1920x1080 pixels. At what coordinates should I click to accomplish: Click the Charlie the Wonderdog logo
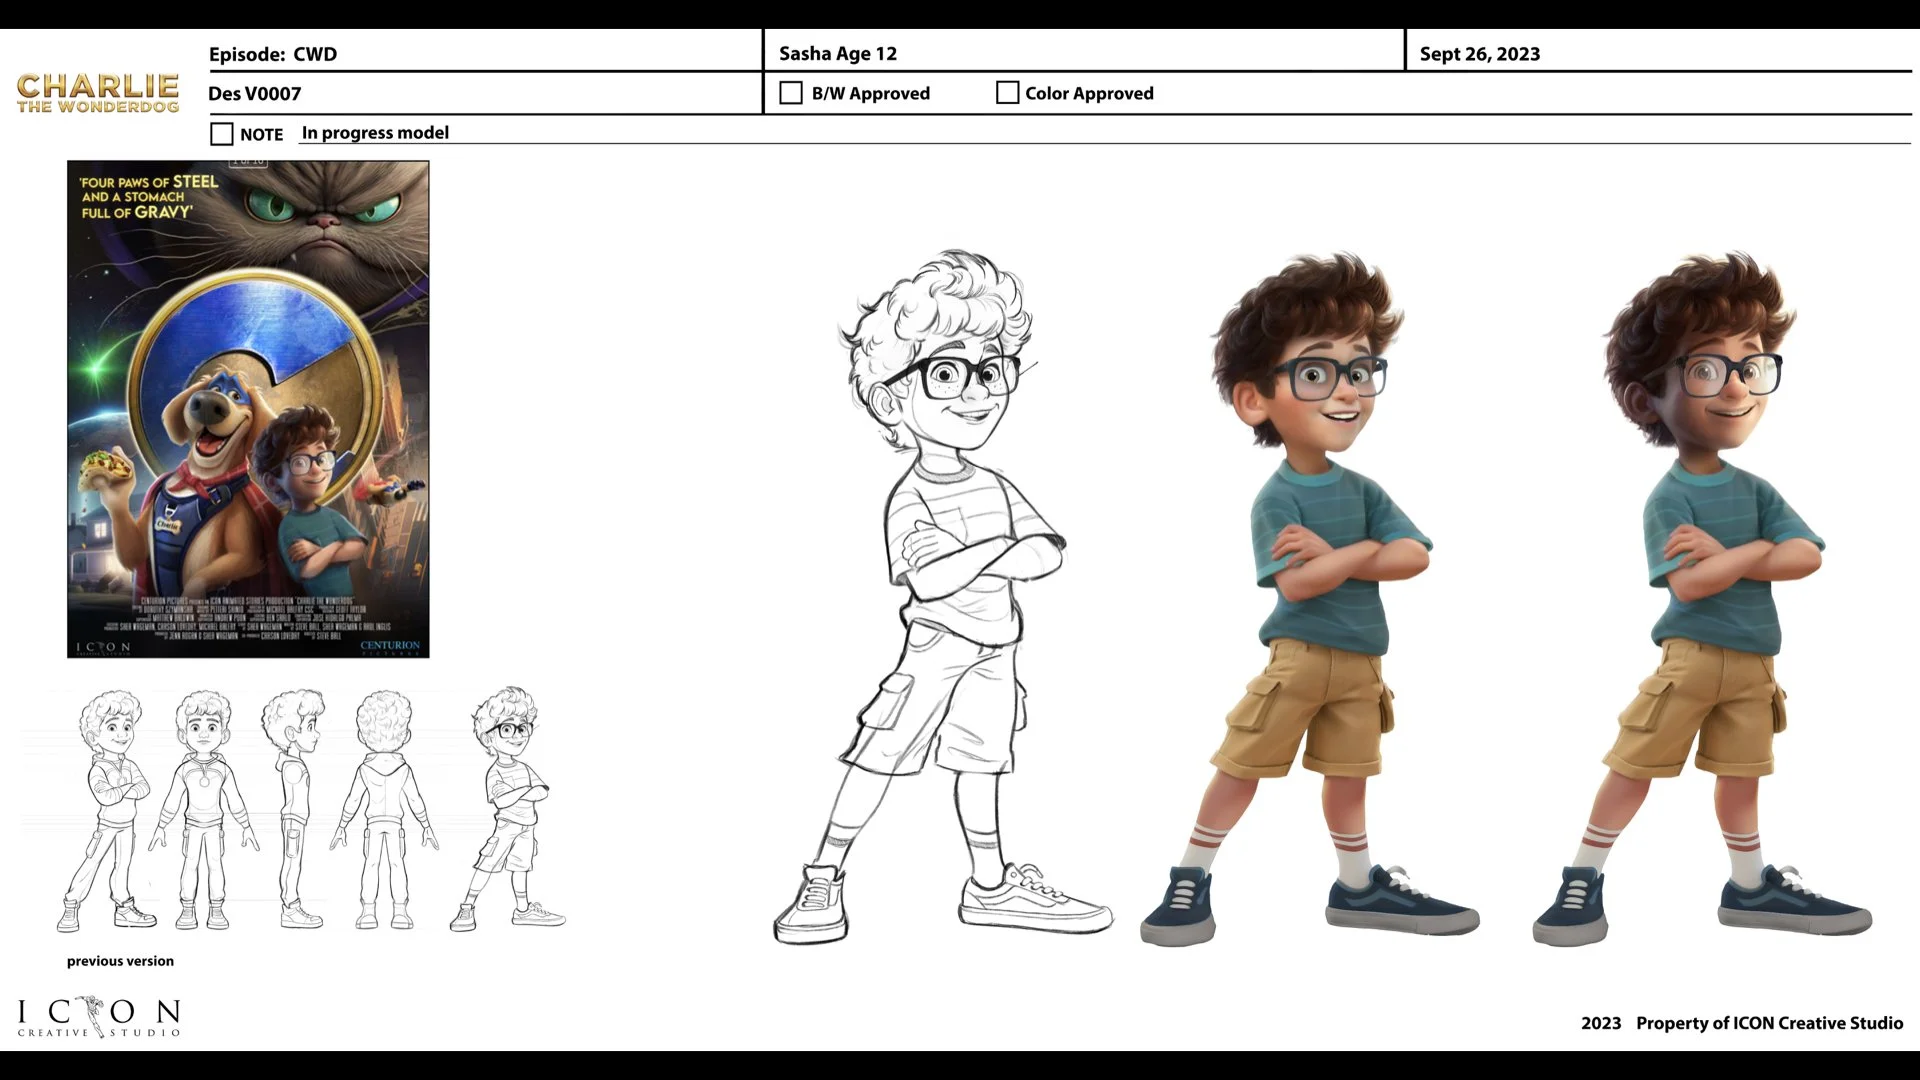tap(98, 93)
